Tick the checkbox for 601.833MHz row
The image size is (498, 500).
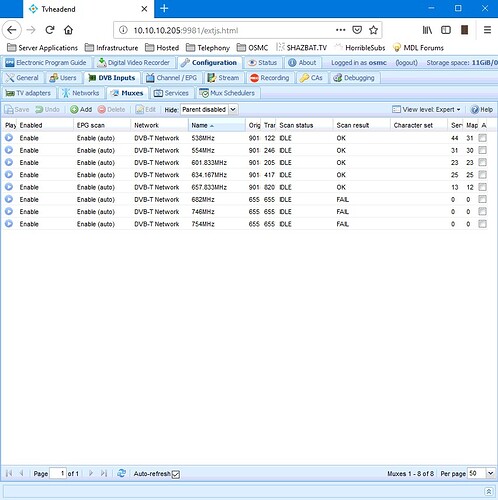(482, 162)
